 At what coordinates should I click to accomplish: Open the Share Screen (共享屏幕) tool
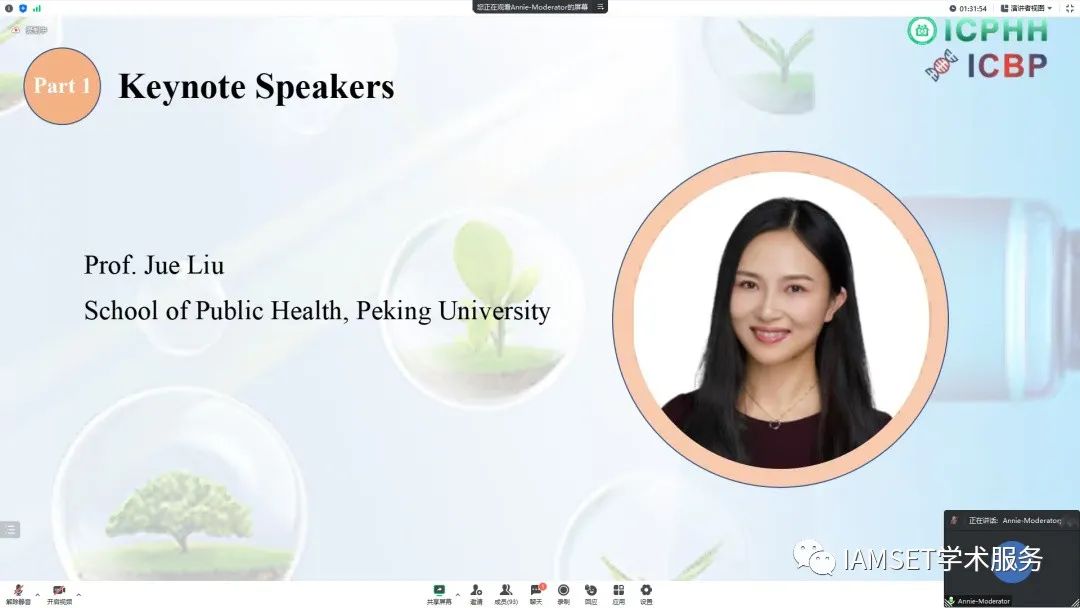(439, 593)
